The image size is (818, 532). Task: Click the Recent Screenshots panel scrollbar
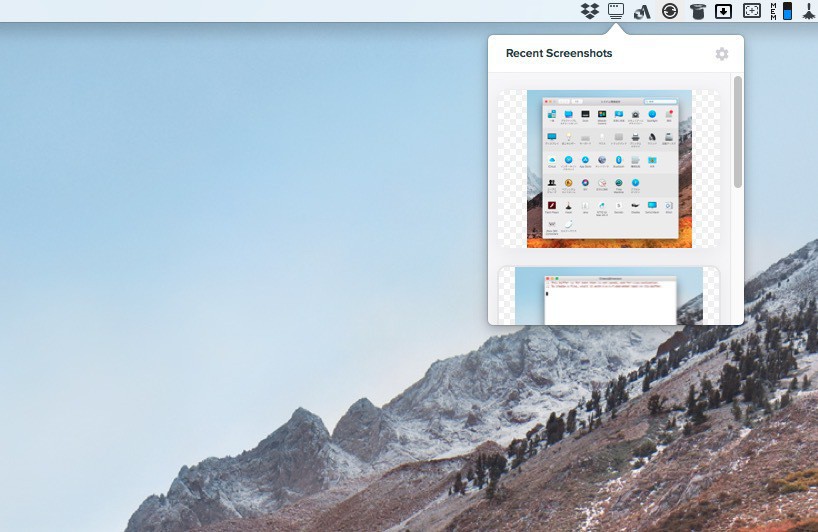[x=738, y=132]
